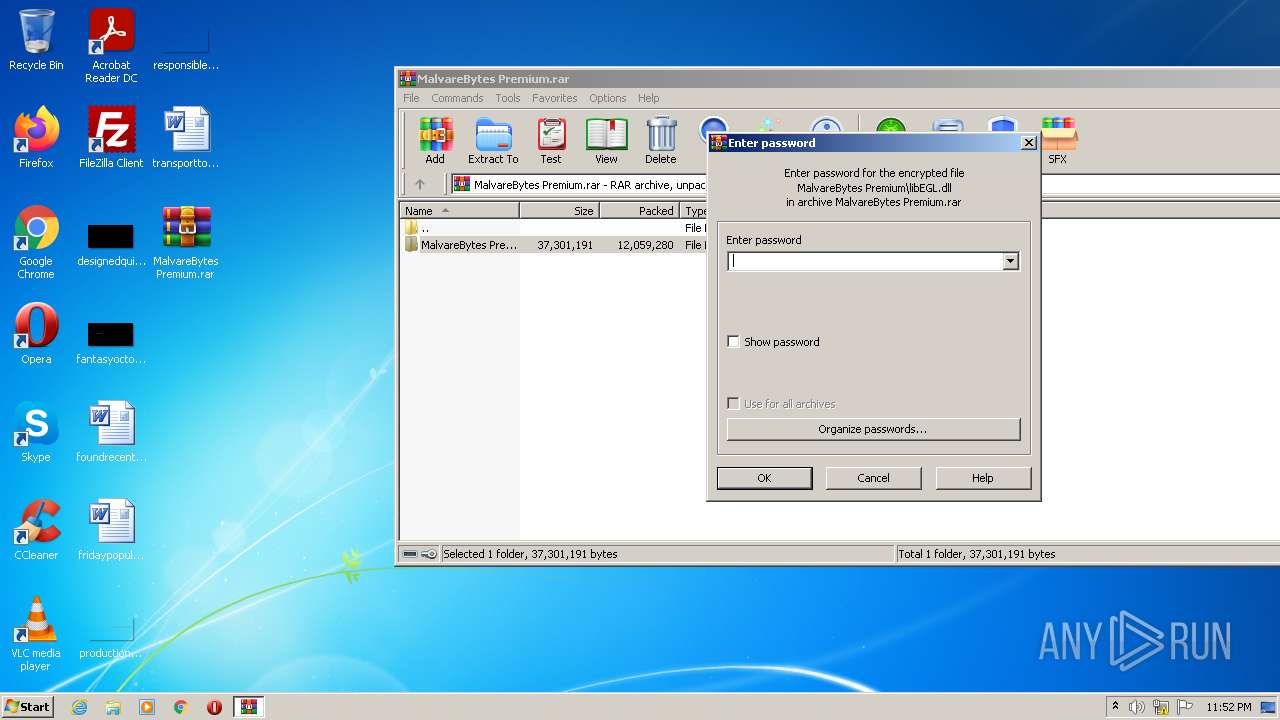
Task: Select the FileZilla Client desktop icon
Action: [x=111, y=139]
